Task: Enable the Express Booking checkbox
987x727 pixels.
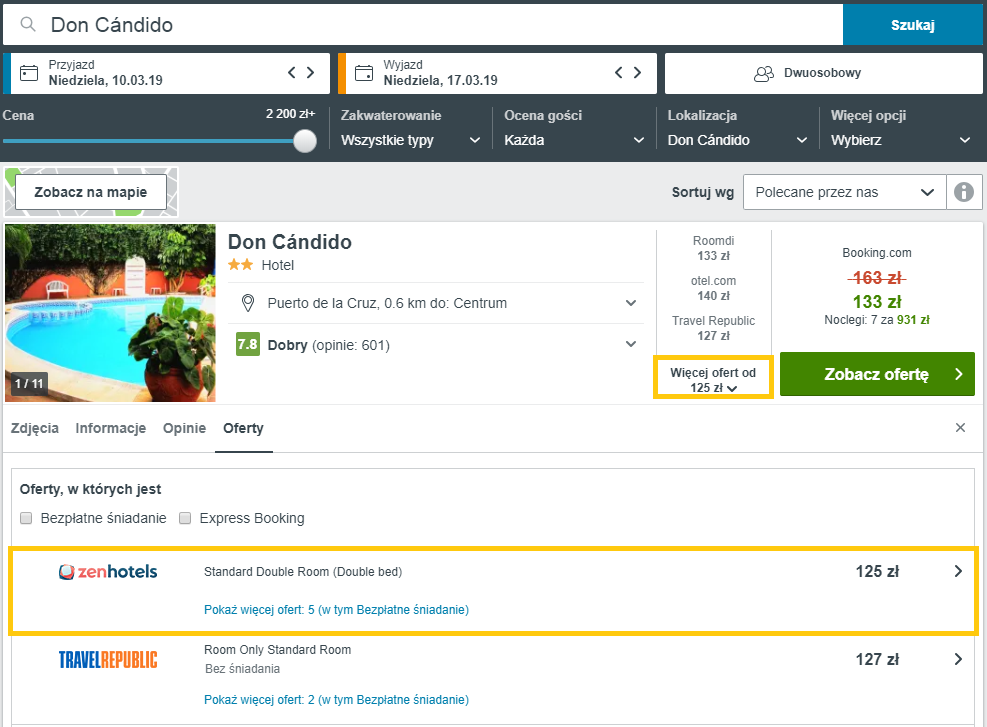Action: [x=185, y=518]
